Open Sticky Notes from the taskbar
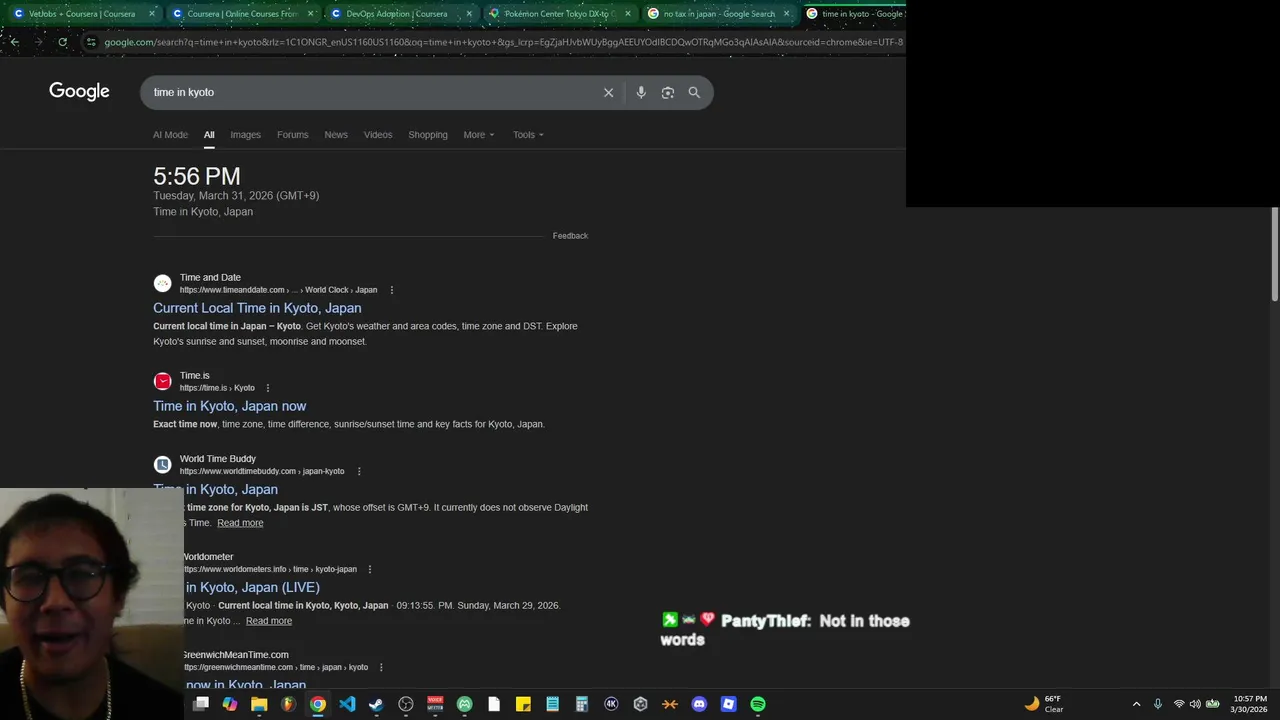The width and height of the screenshot is (1280, 720). click(523, 704)
